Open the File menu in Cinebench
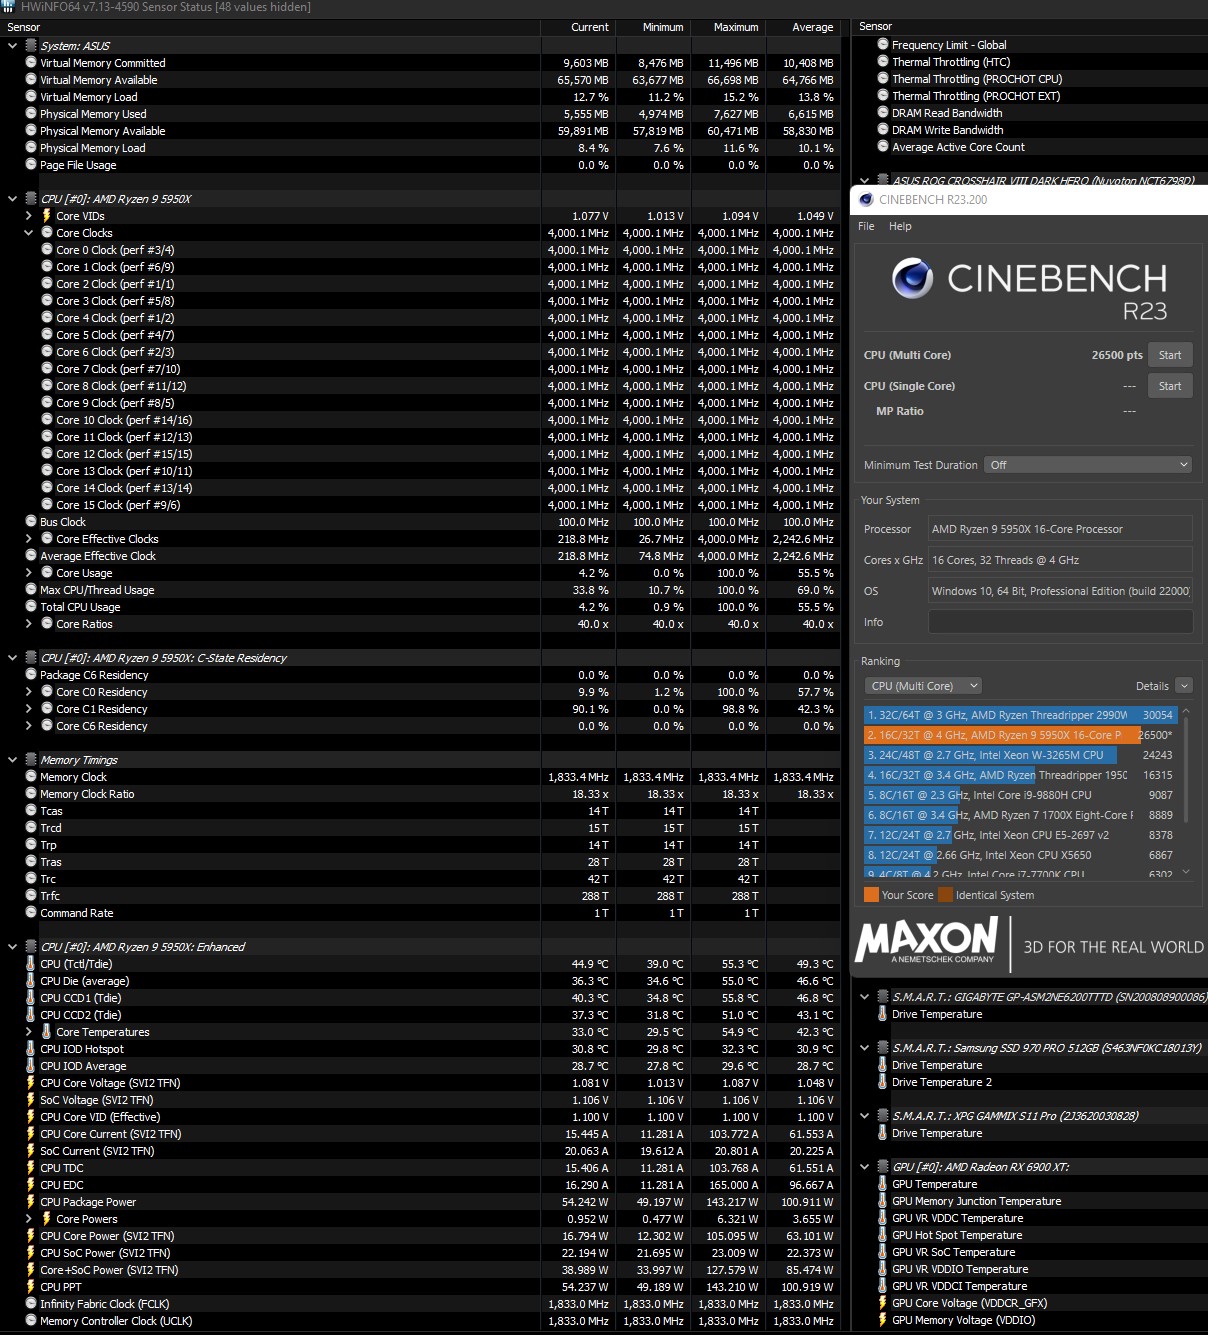1208x1335 pixels. pyautogui.click(x=866, y=226)
